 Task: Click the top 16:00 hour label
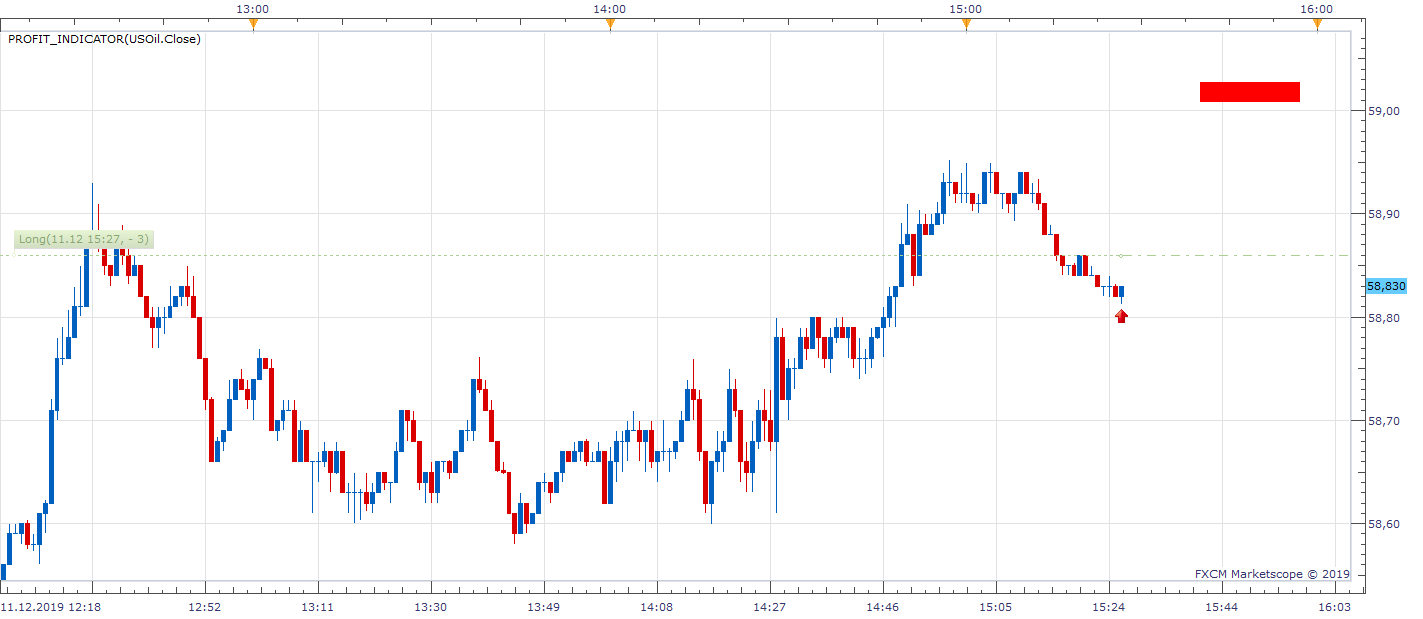pos(1317,9)
